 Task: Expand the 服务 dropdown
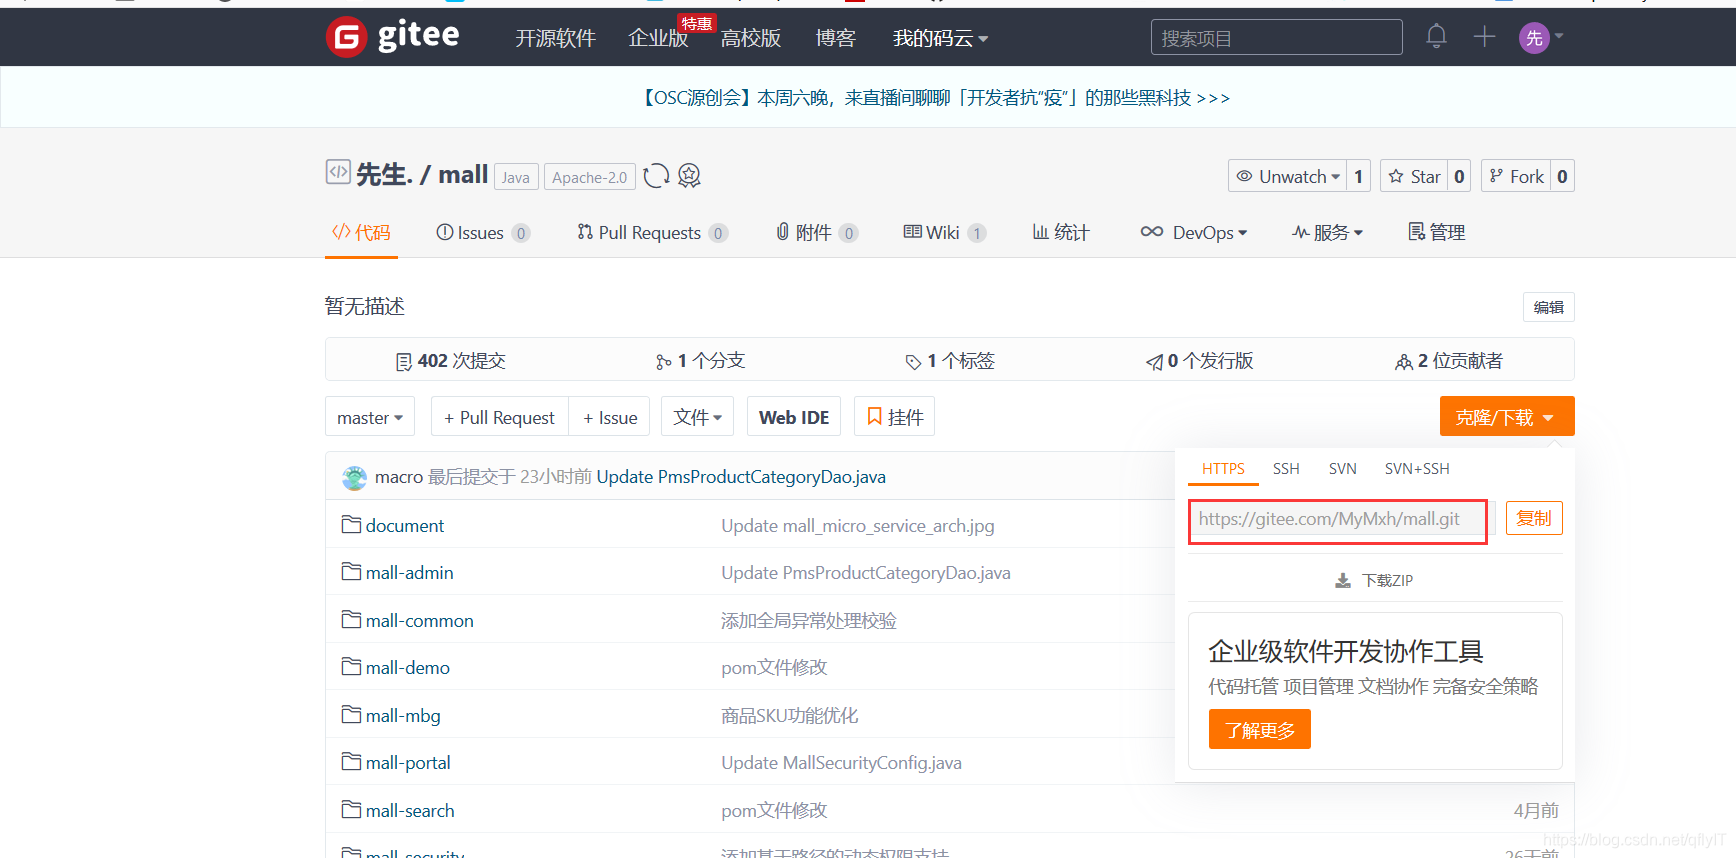[1327, 232]
